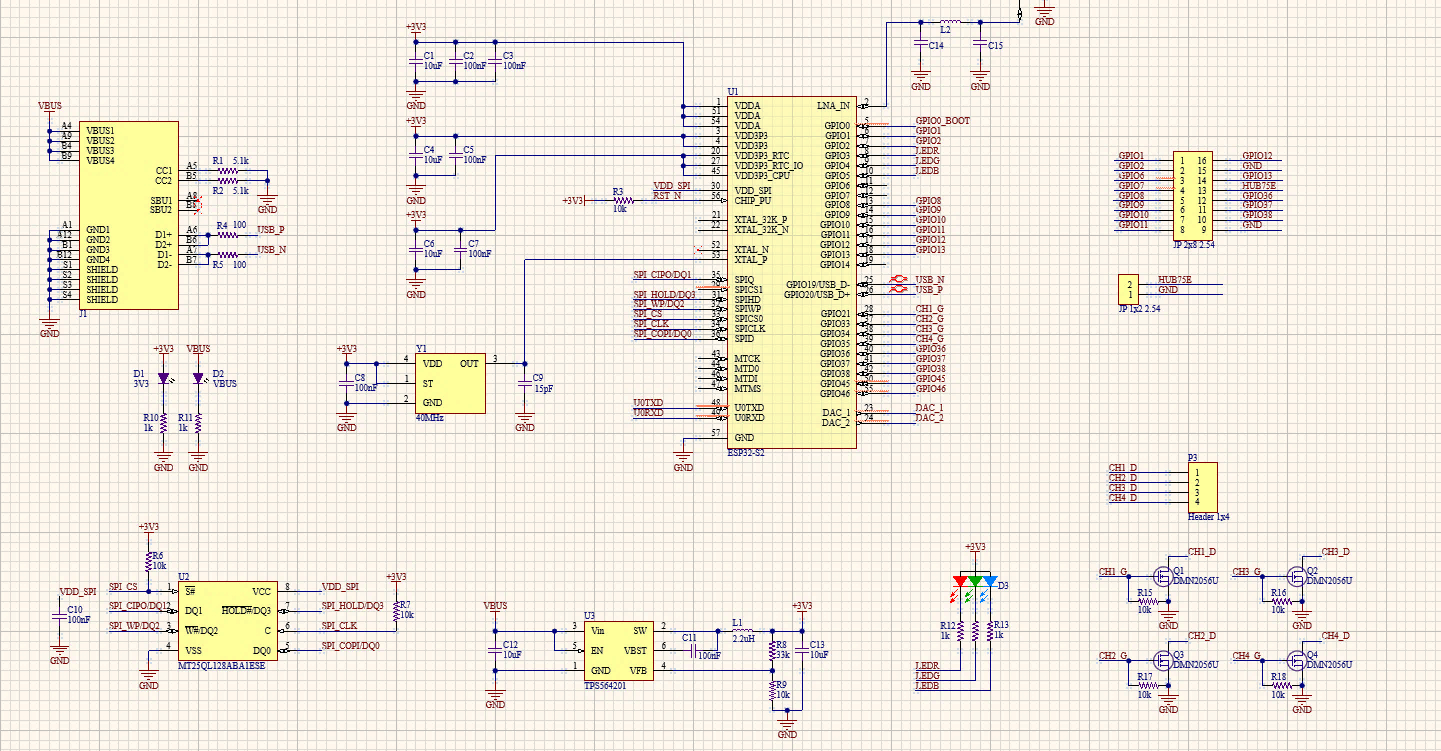Screen dimensions: 1441x751
Task: Select the Q4 DMN2056U MOSFET symbol
Action: (1298, 660)
